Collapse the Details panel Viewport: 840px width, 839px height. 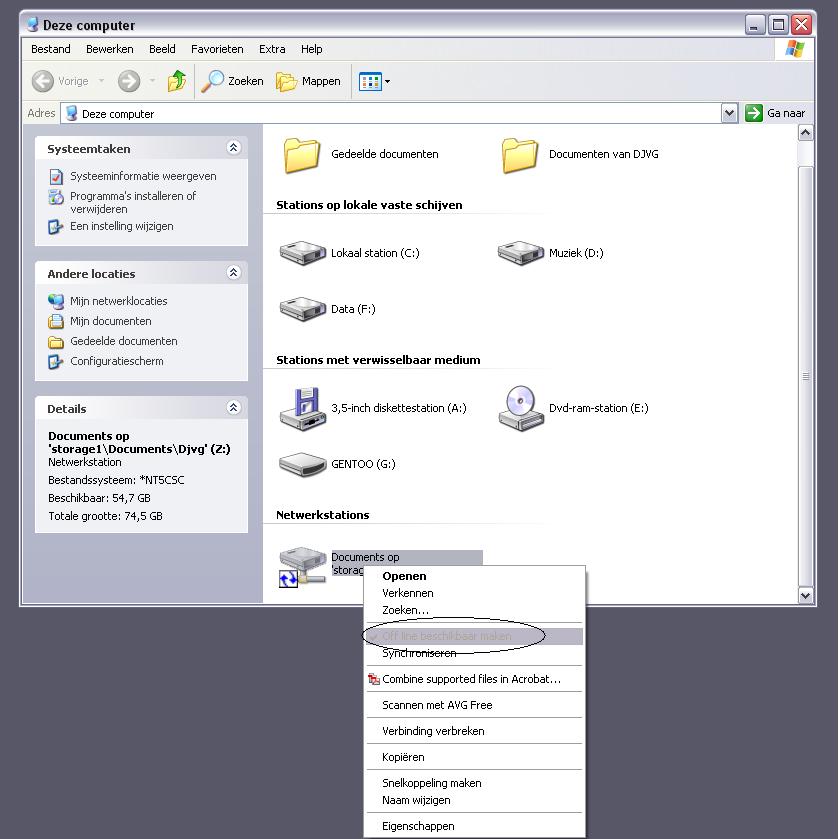point(233,408)
